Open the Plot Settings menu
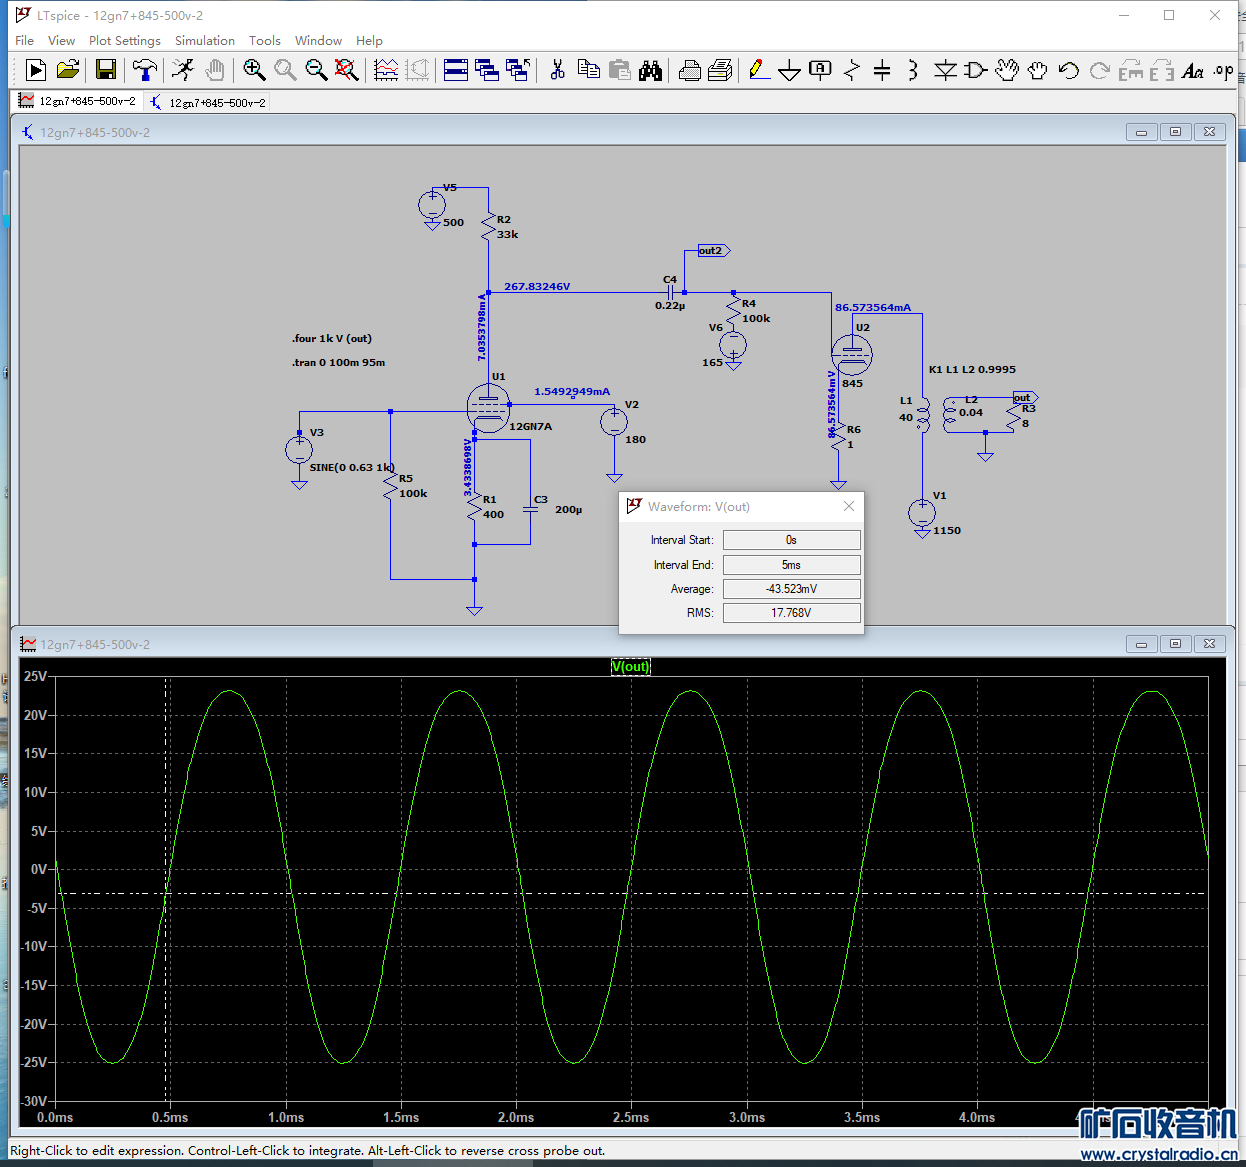The image size is (1246, 1167). (x=124, y=41)
